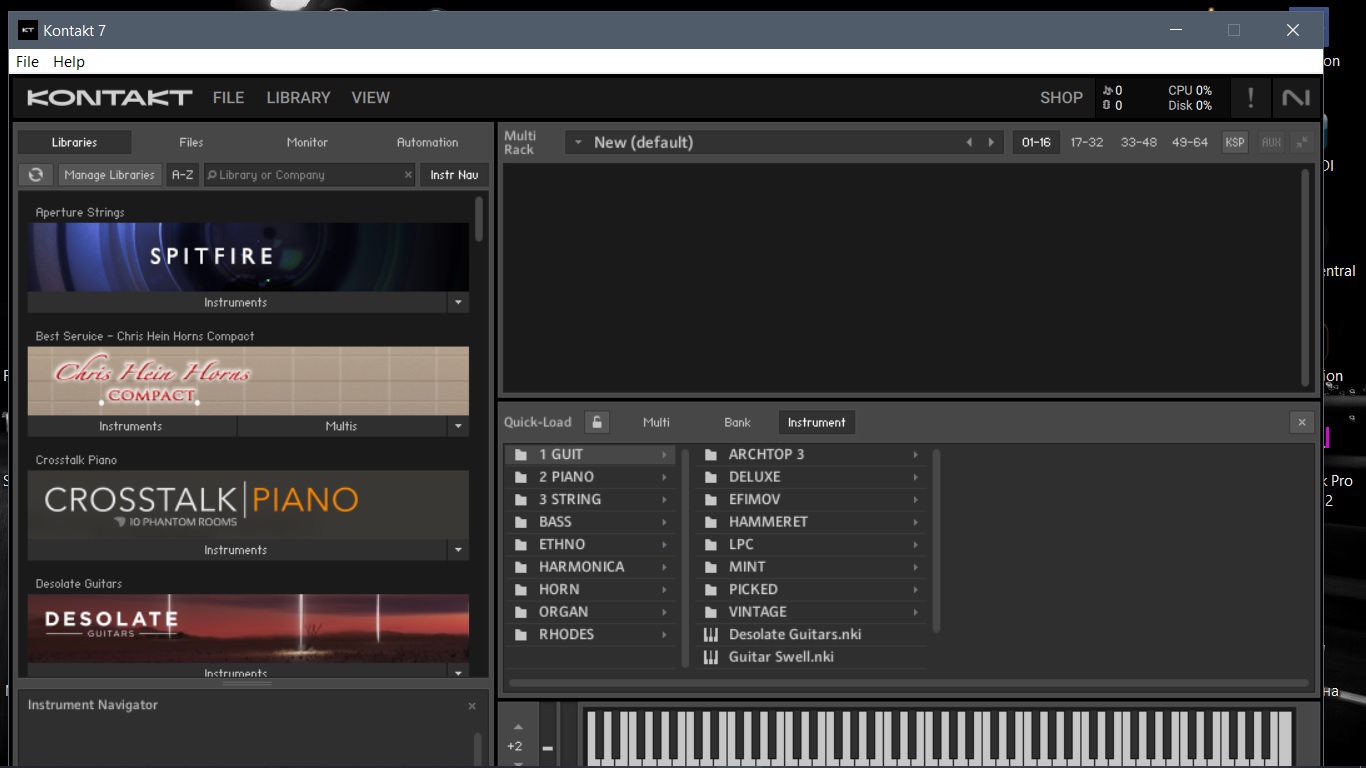
Task: Select the Bank tab in Quick-Load
Action: tap(737, 422)
